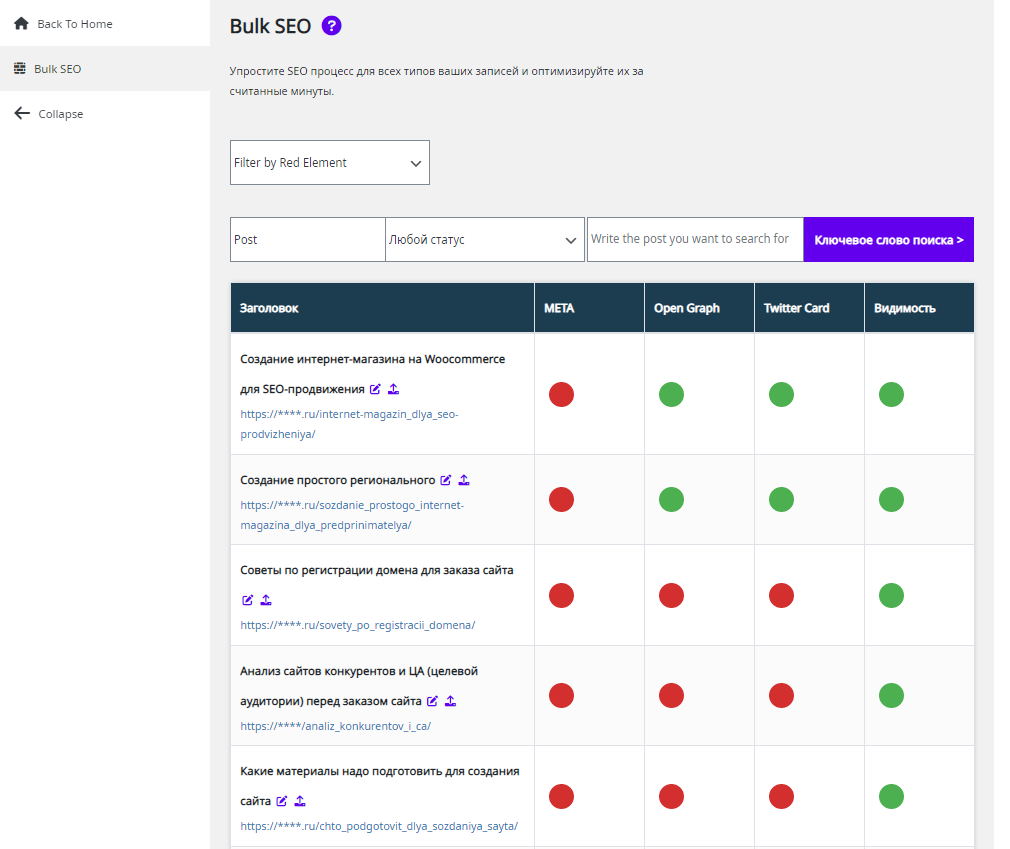Click red Twitter Card status of 'Какие материалы' row
Image resolution: width=1010 pixels, height=849 pixels.
pyautogui.click(x=781, y=796)
